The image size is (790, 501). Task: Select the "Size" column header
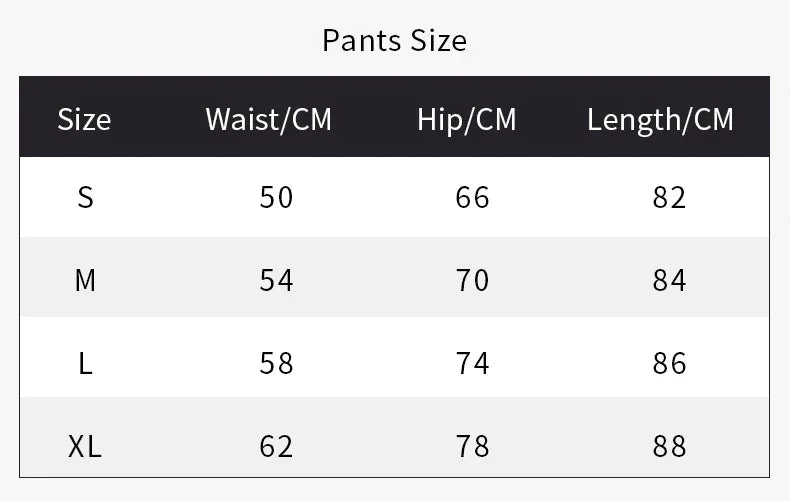(x=84, y=120)
